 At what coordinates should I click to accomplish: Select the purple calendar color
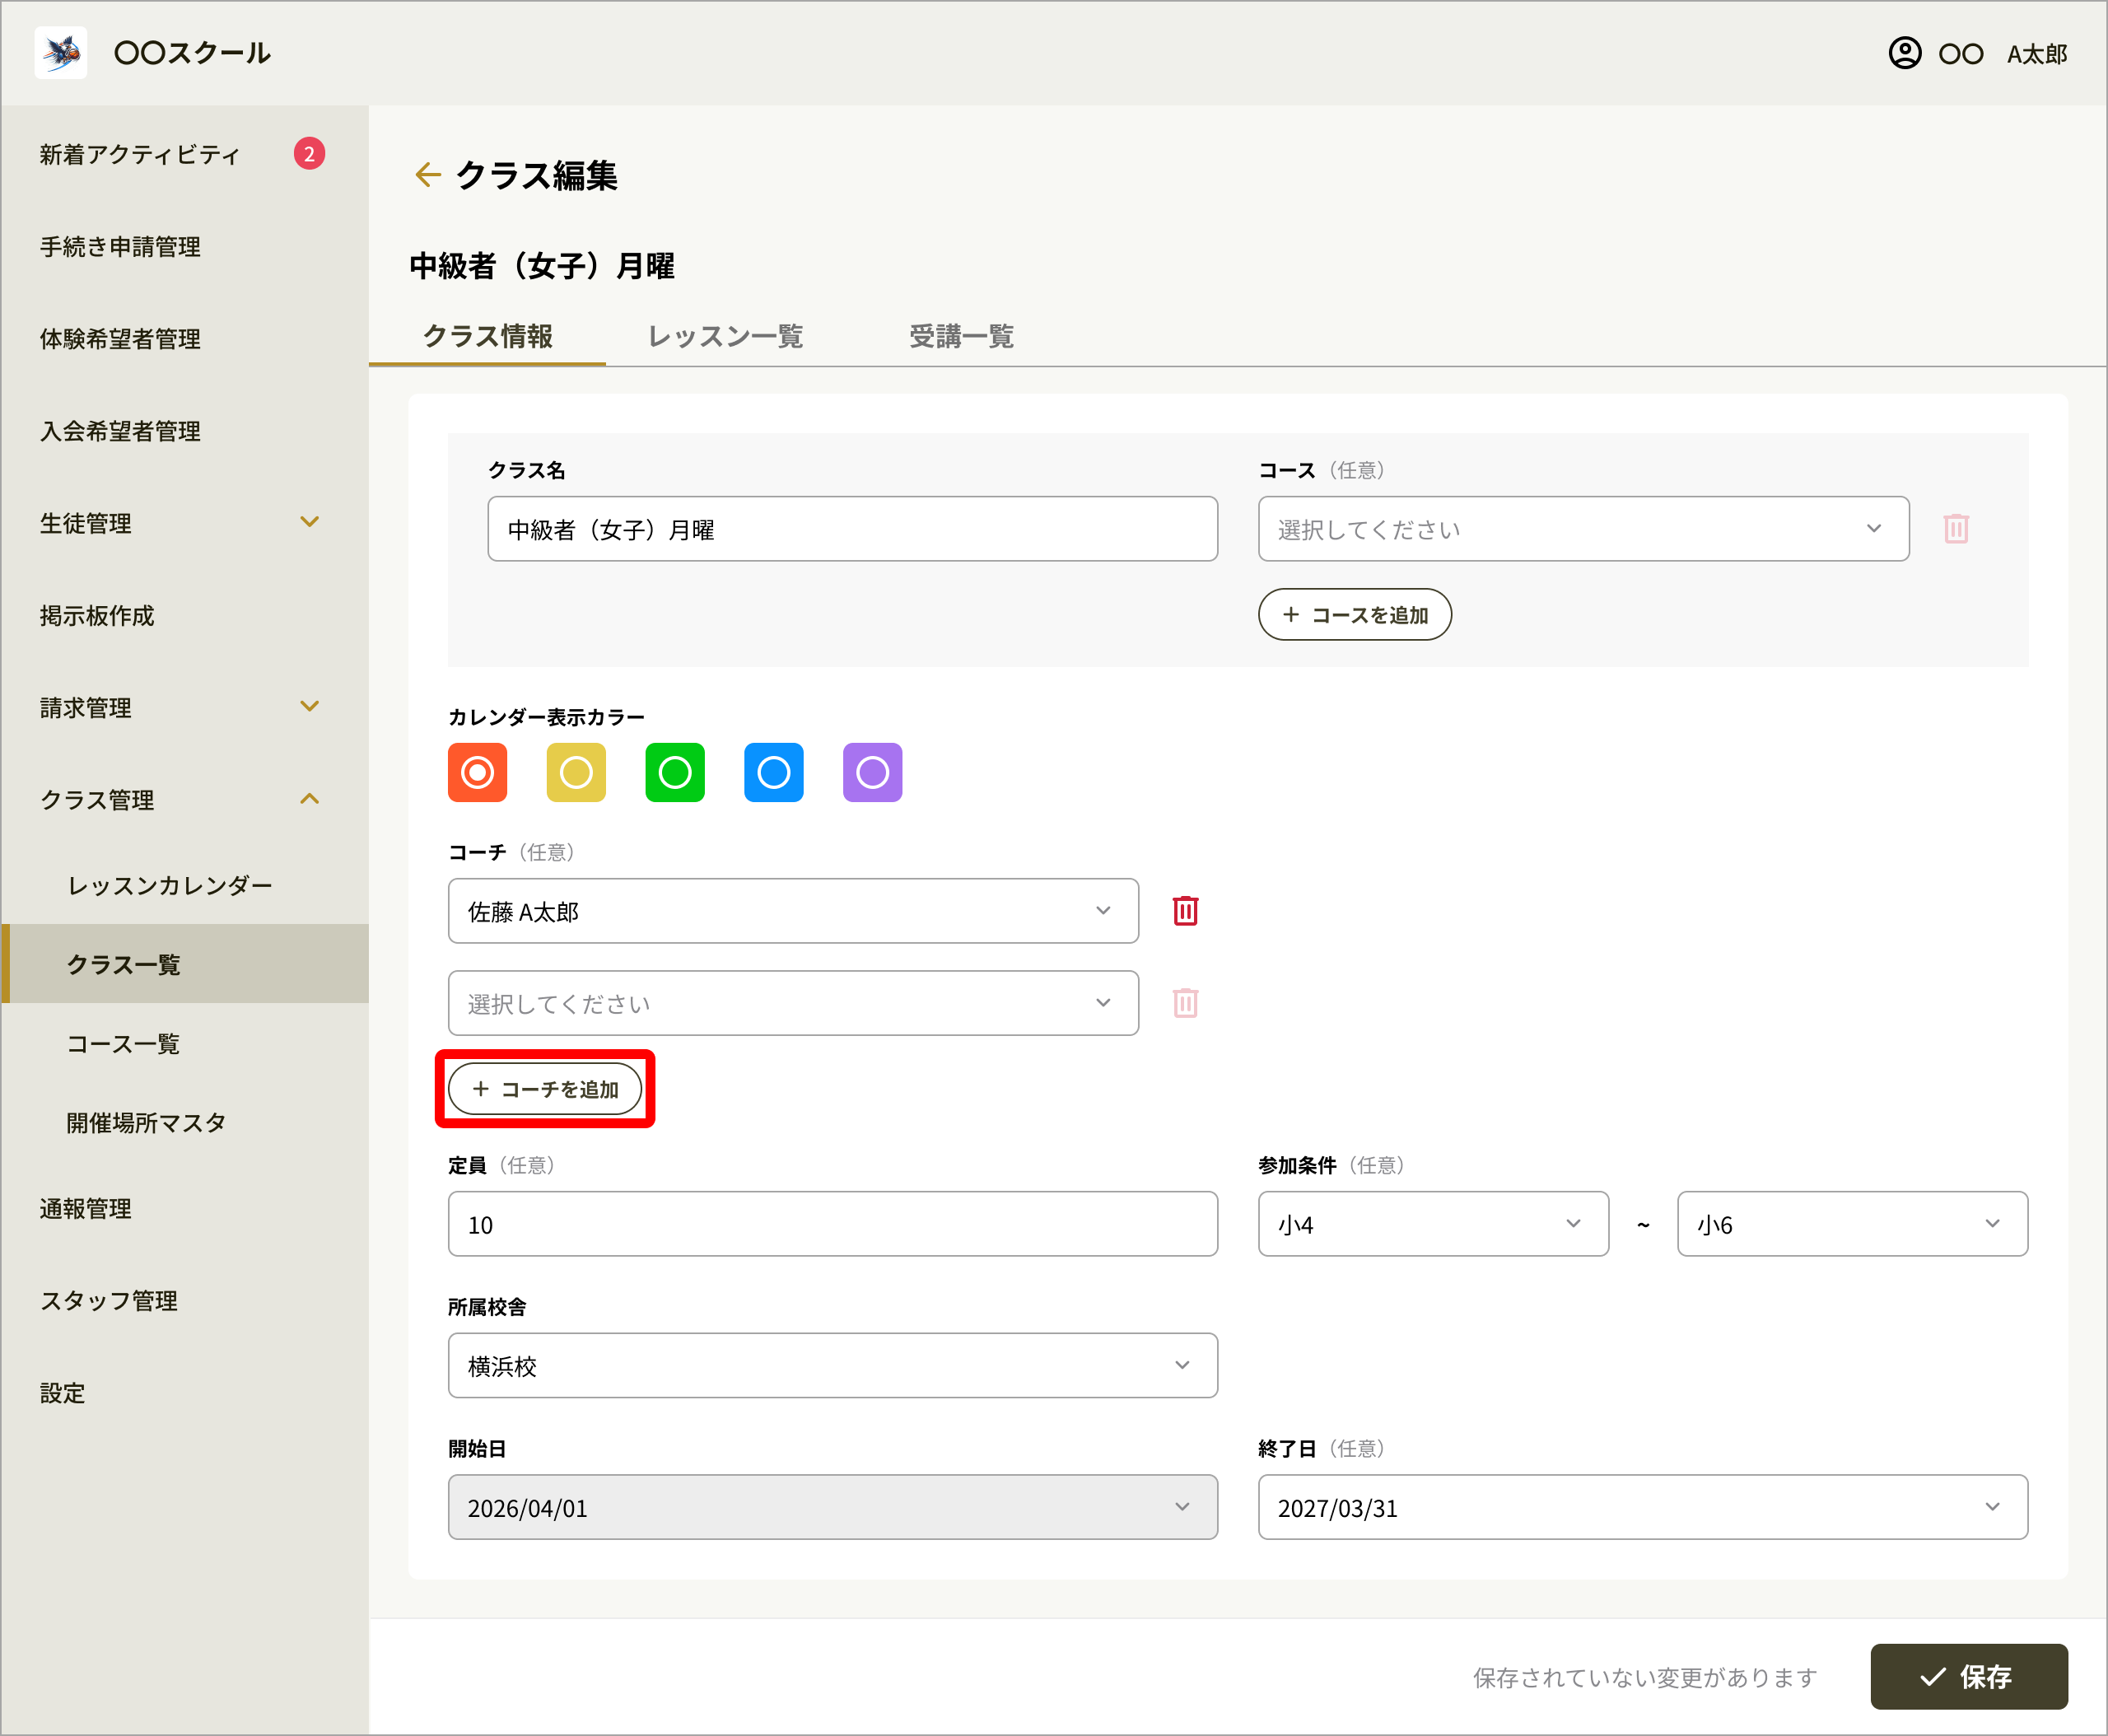[x=873, y=772]
